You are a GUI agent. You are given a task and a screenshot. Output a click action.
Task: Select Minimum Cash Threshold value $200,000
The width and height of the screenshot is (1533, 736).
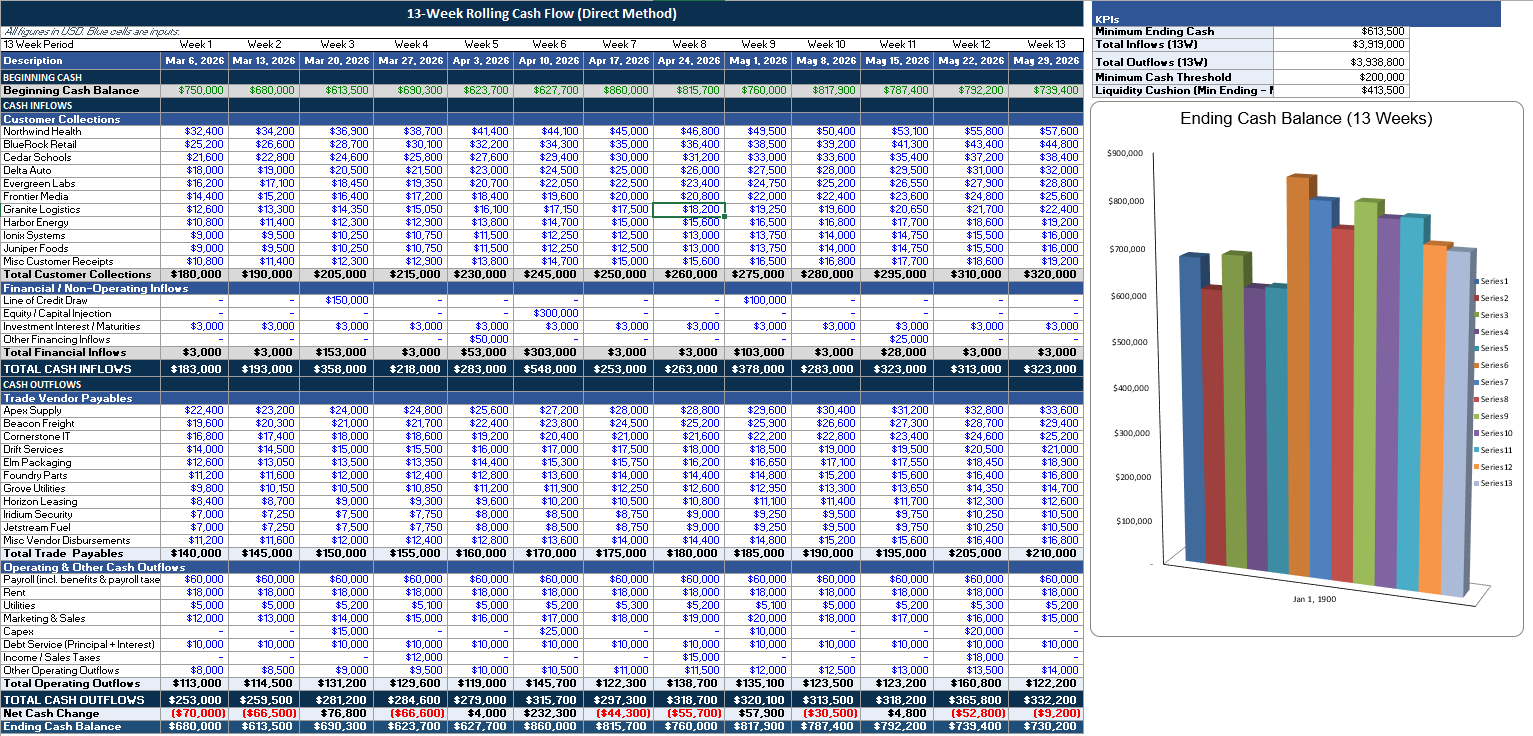point(1339,77)
